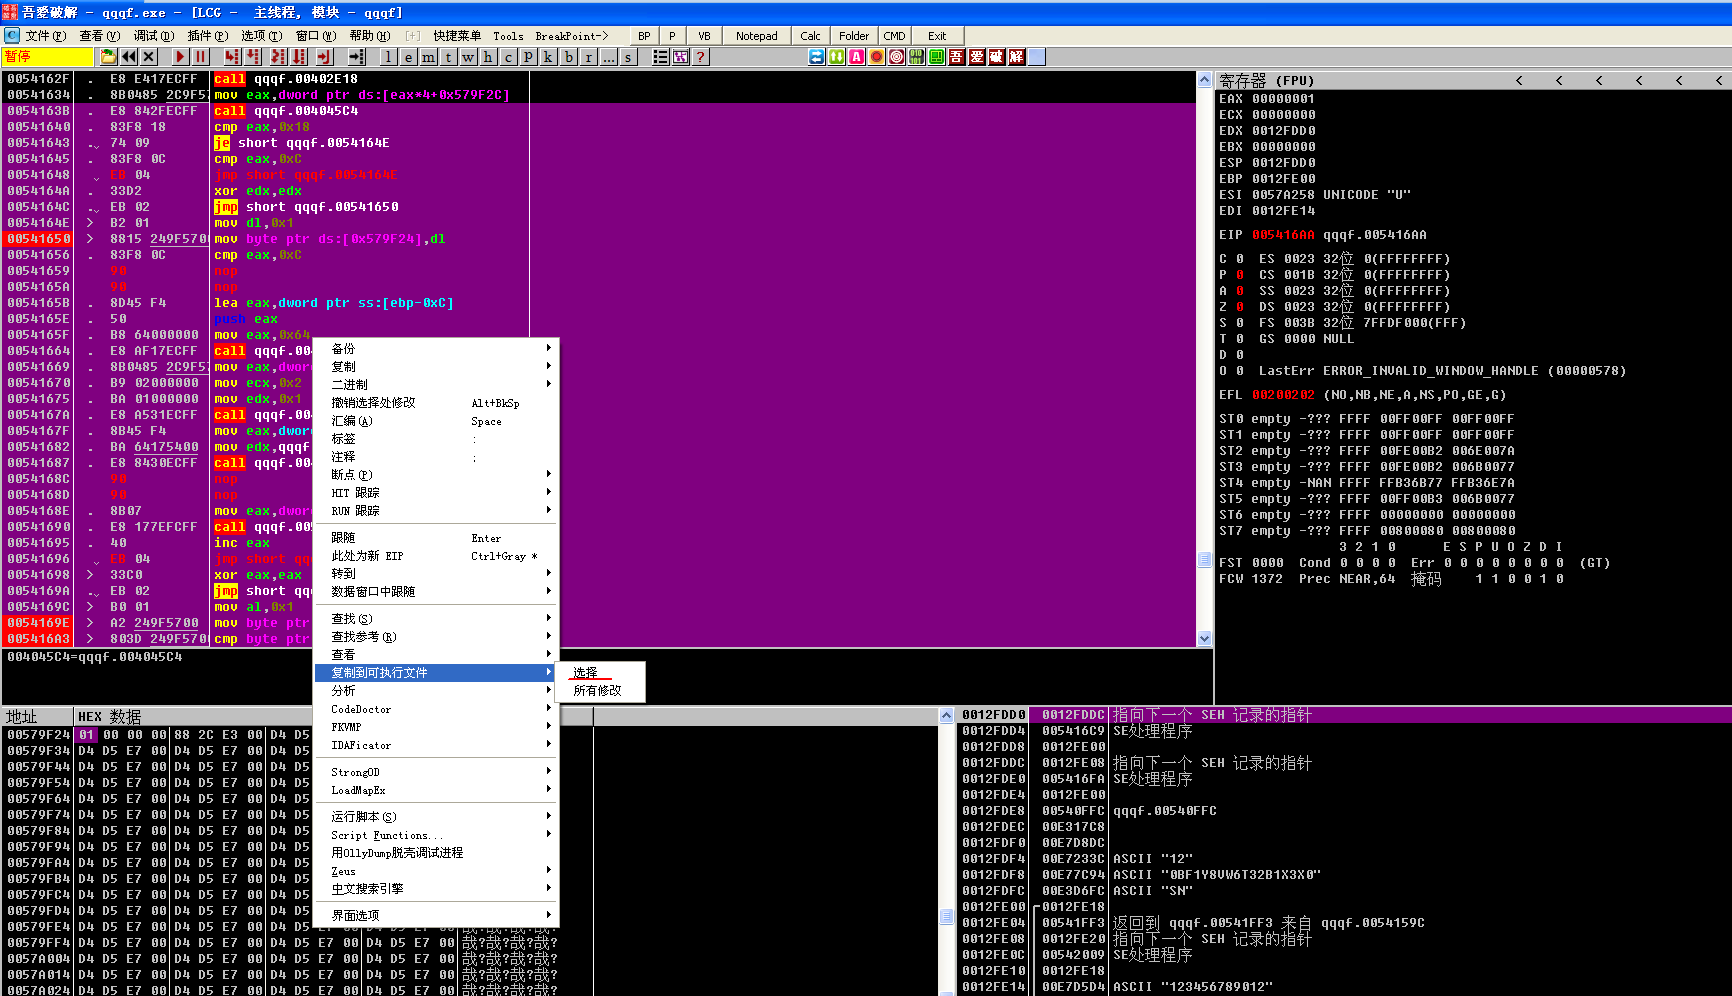Close the debugged program with X icon
Image resolution: width=1732 pixels, height=996 pixels.
[149, 57]
